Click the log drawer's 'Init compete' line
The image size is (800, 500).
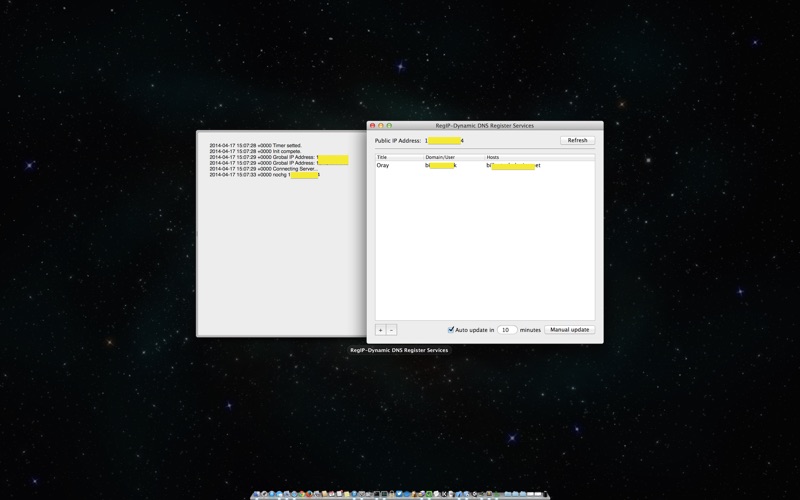point(255,151)
